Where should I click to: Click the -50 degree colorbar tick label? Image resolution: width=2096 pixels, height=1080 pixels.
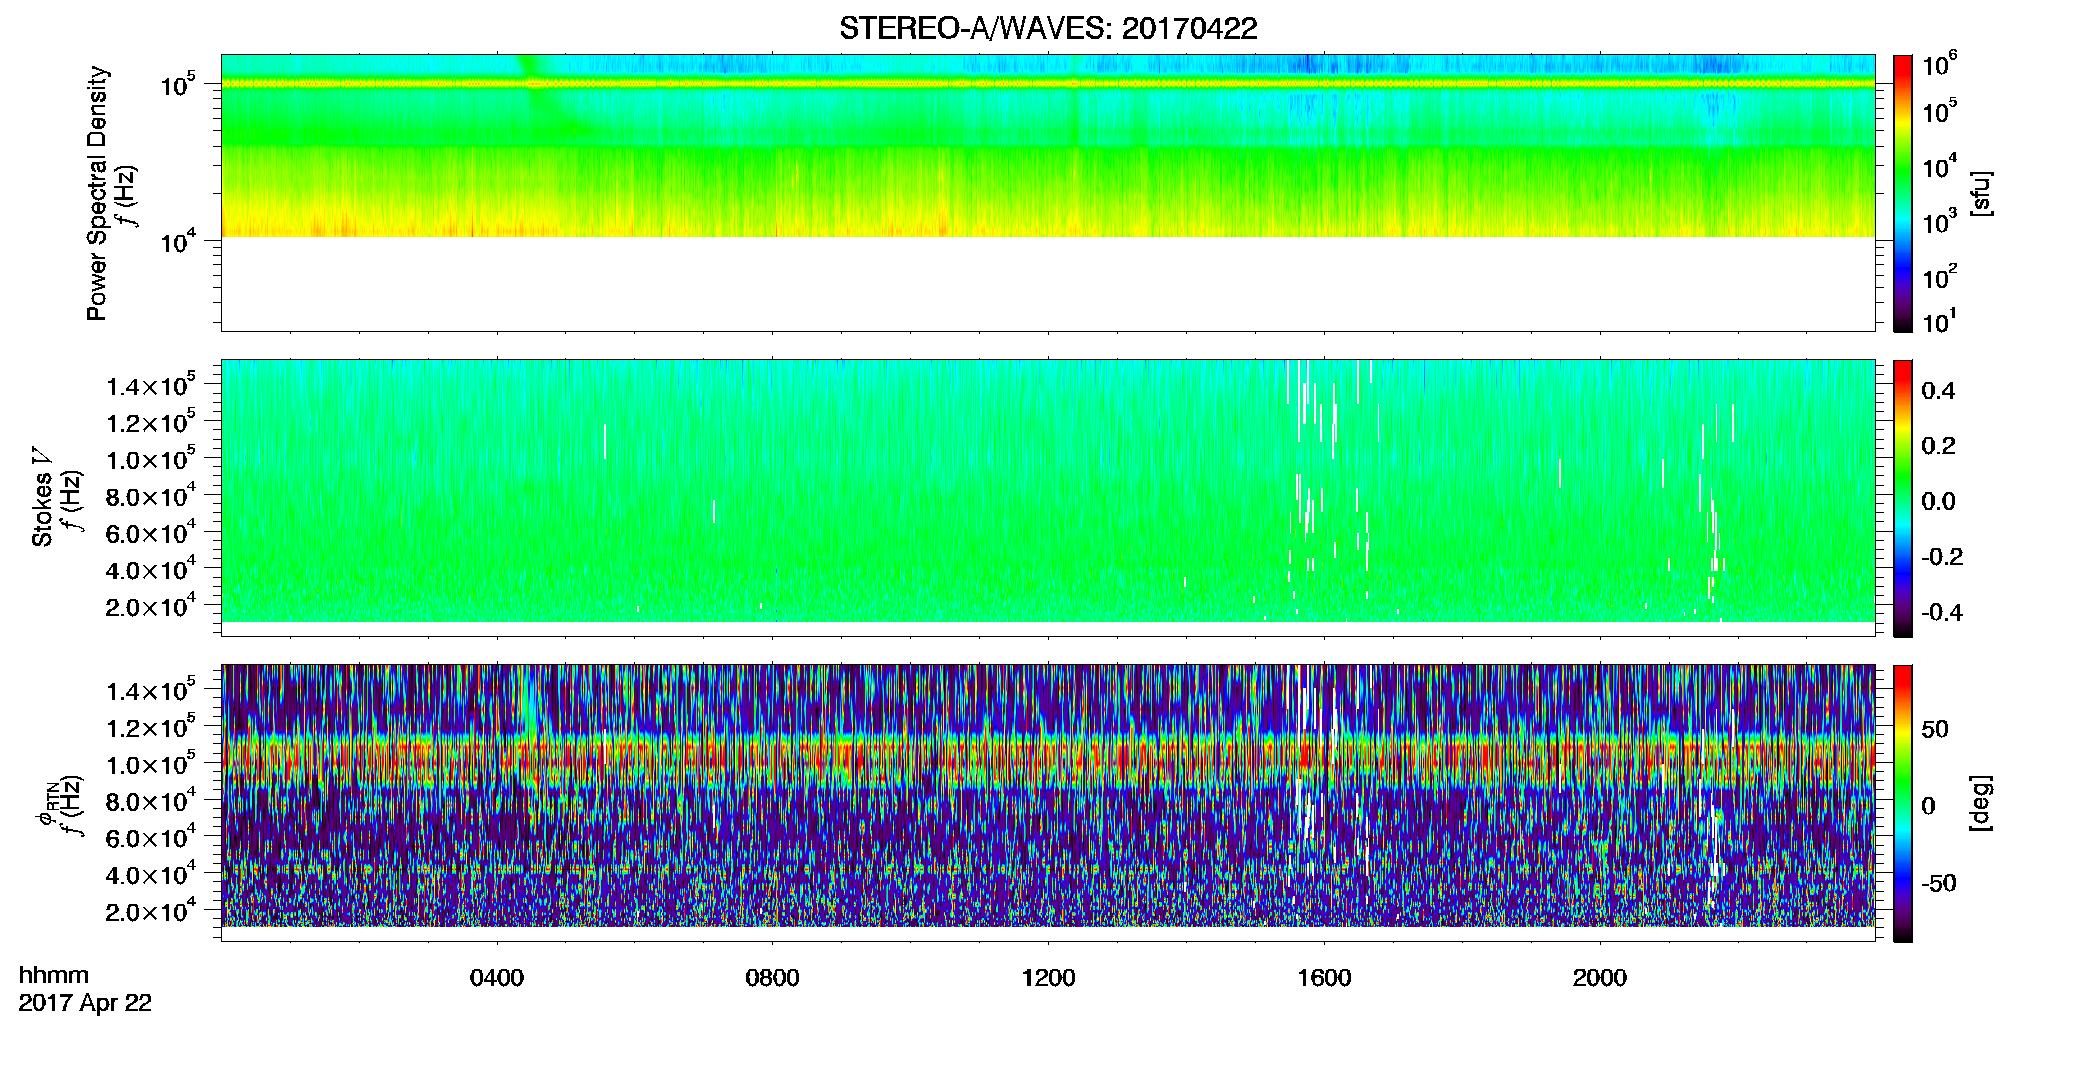point(1939,884)
